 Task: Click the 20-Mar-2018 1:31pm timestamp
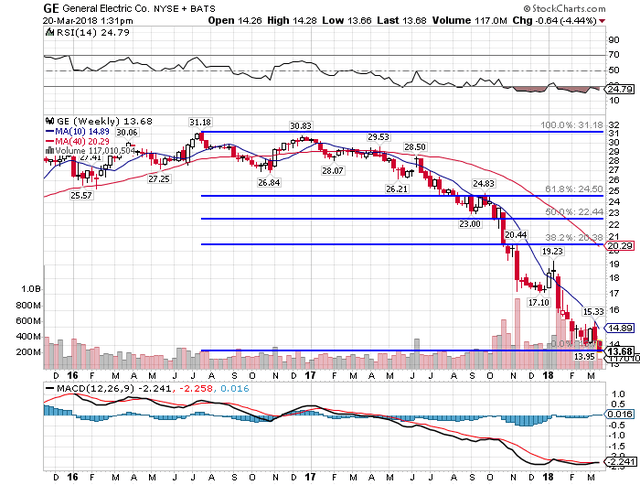pyautogui.click(x=88, y=21)
